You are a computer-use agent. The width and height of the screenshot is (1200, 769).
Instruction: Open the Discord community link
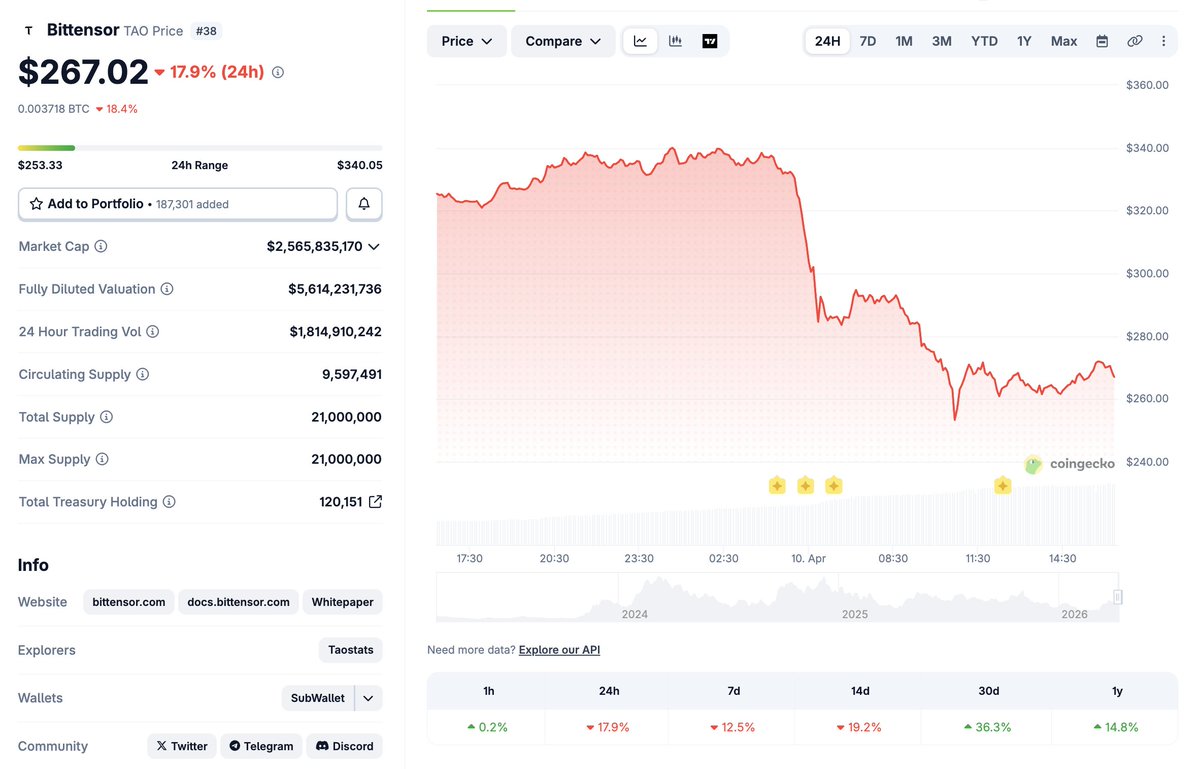click(344, 746)
